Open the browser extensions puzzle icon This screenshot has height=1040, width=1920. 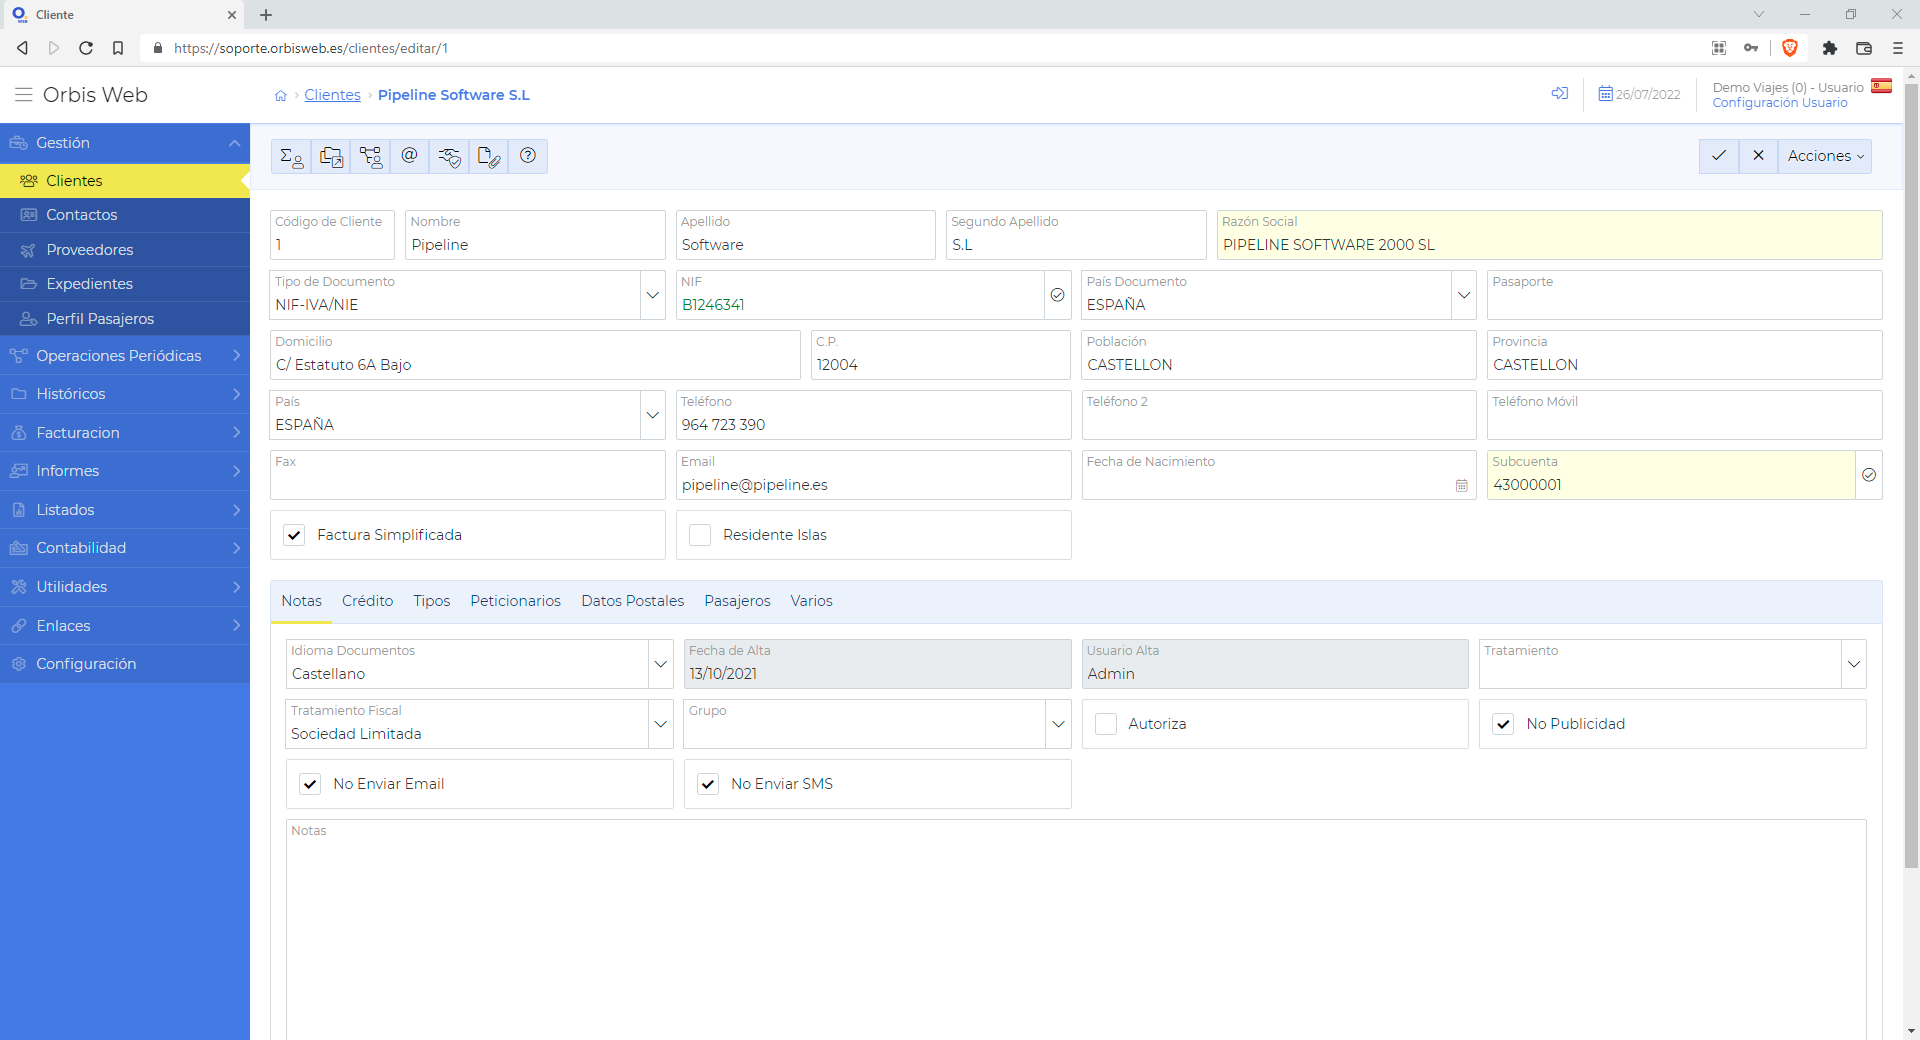tap(1830, 48)
